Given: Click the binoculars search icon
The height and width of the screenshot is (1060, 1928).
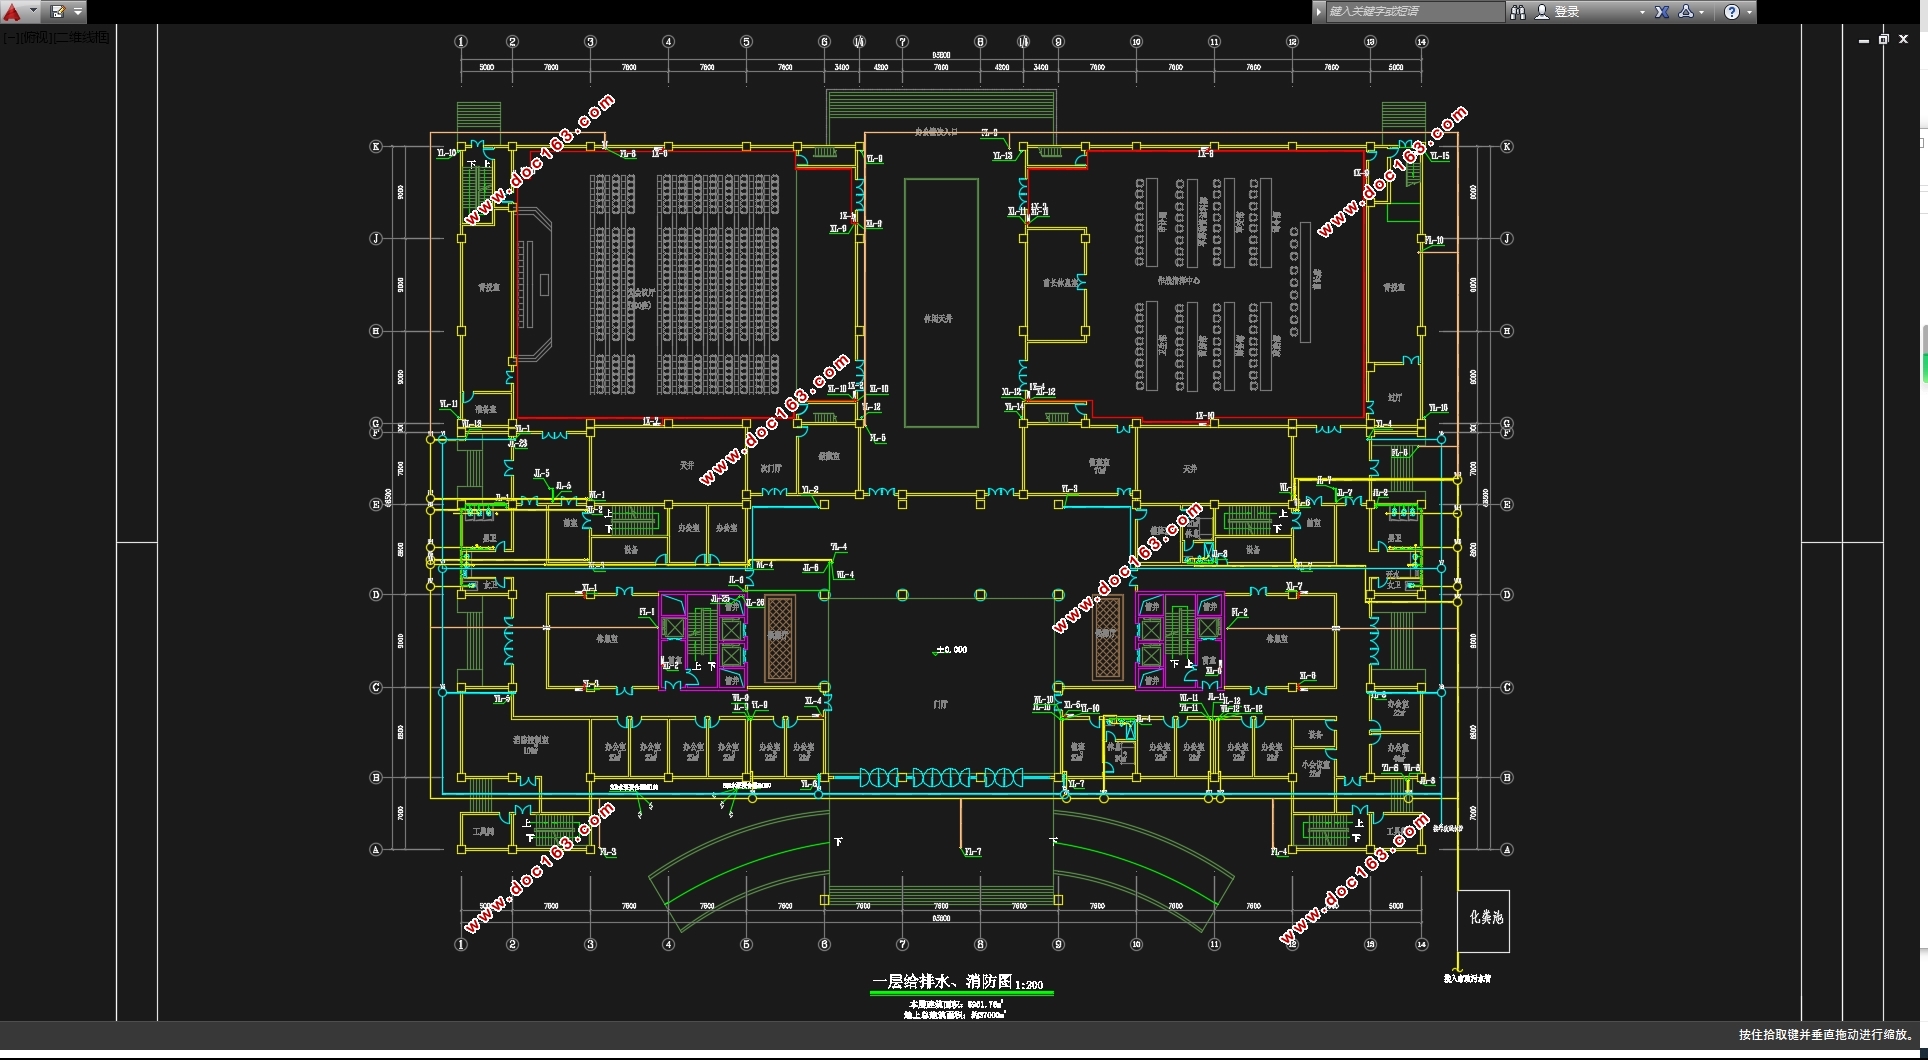Looking at the screenshot, I should point(1518,12).
